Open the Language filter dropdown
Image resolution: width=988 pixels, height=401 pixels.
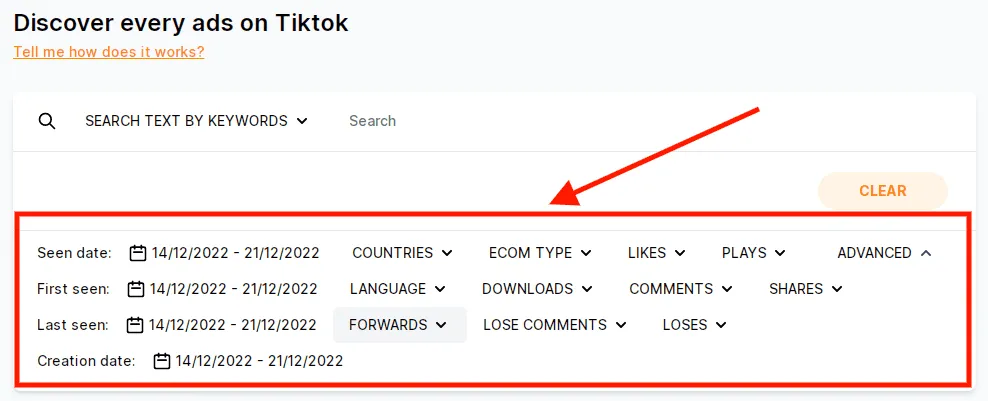point(397,289)
